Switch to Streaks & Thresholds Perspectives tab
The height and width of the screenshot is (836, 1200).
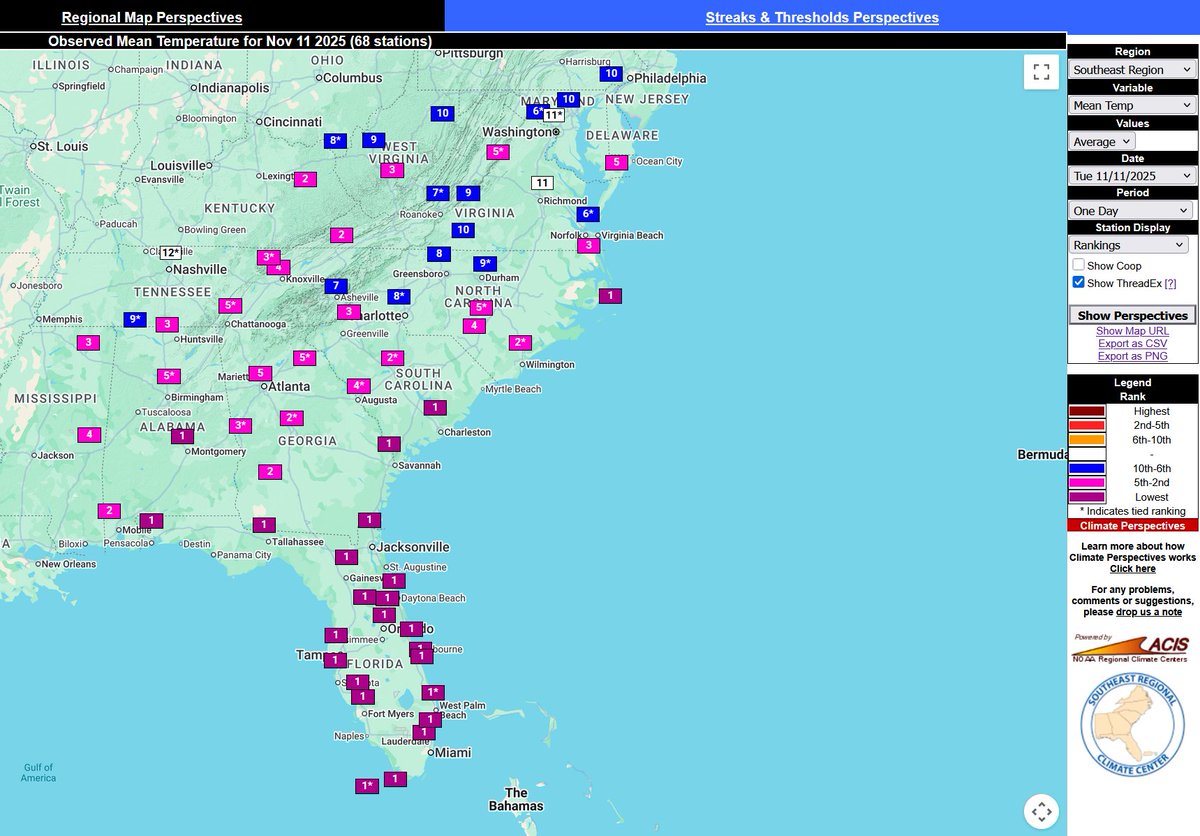821,16
